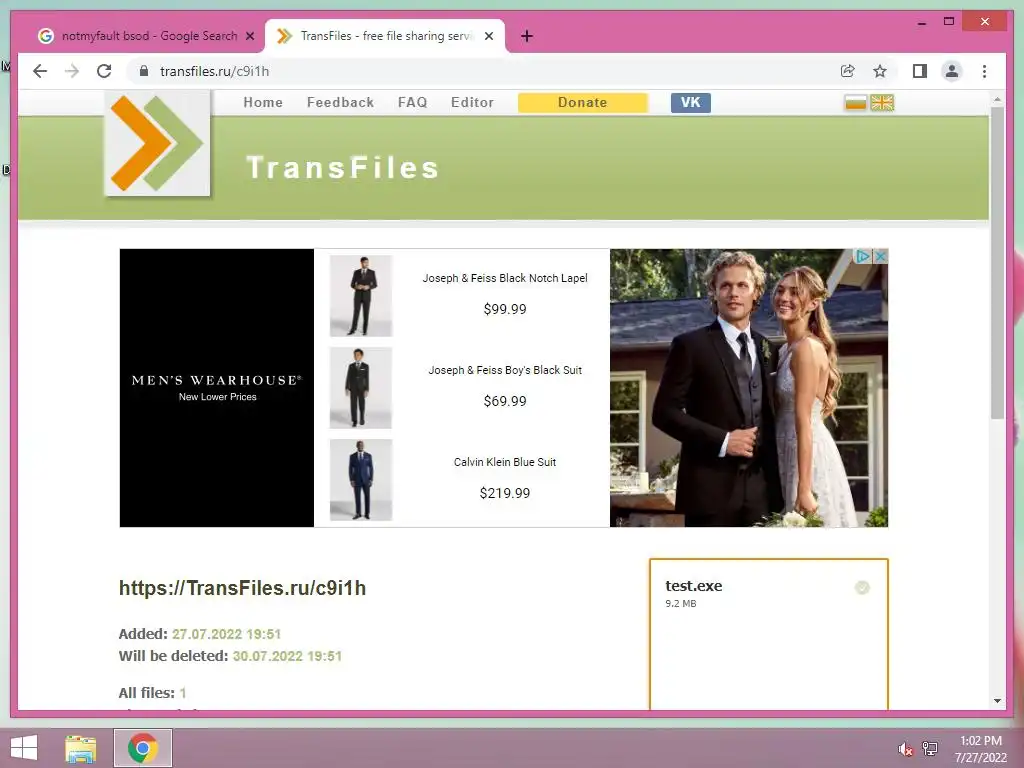Reload the TransFiles page
The width and height of the screenshot is (1024, 768).
click(x=104, y=71)
